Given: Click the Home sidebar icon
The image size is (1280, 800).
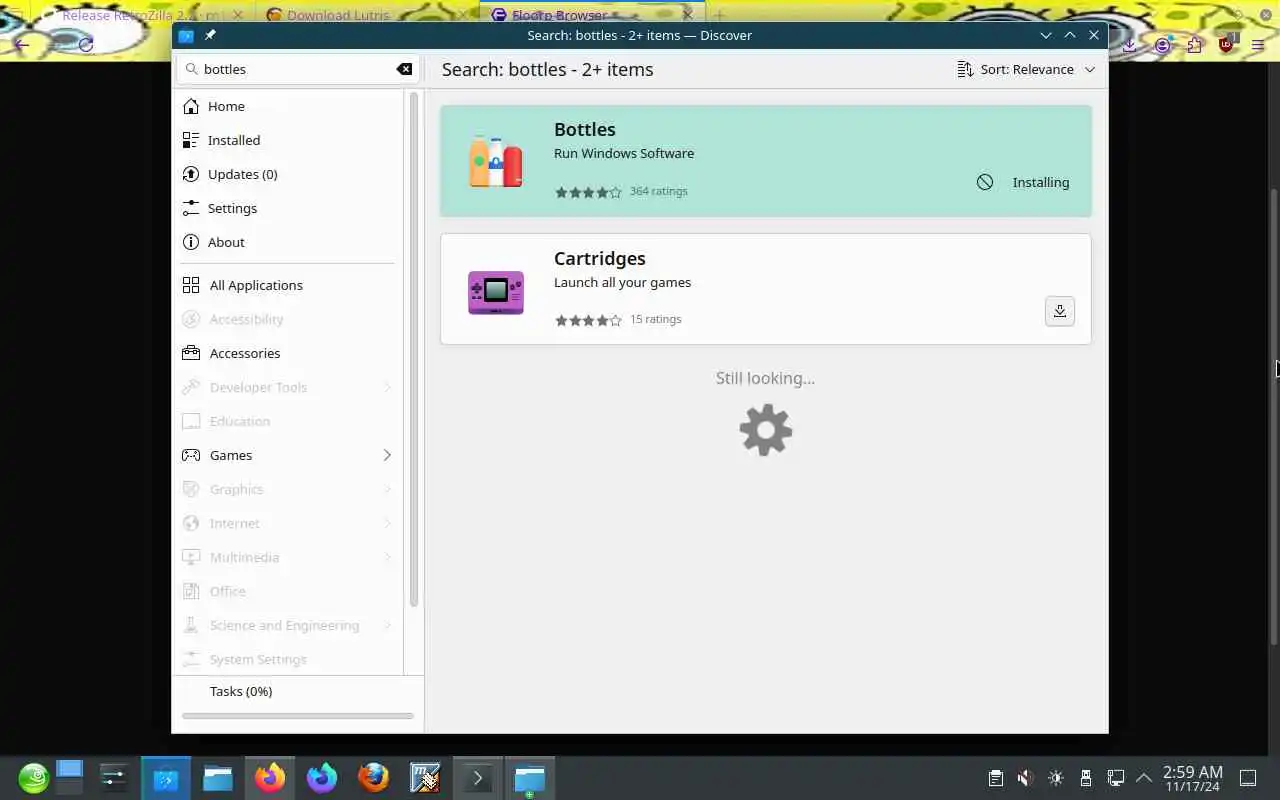Looking at the screenshot, I should [x=191, y=106].
